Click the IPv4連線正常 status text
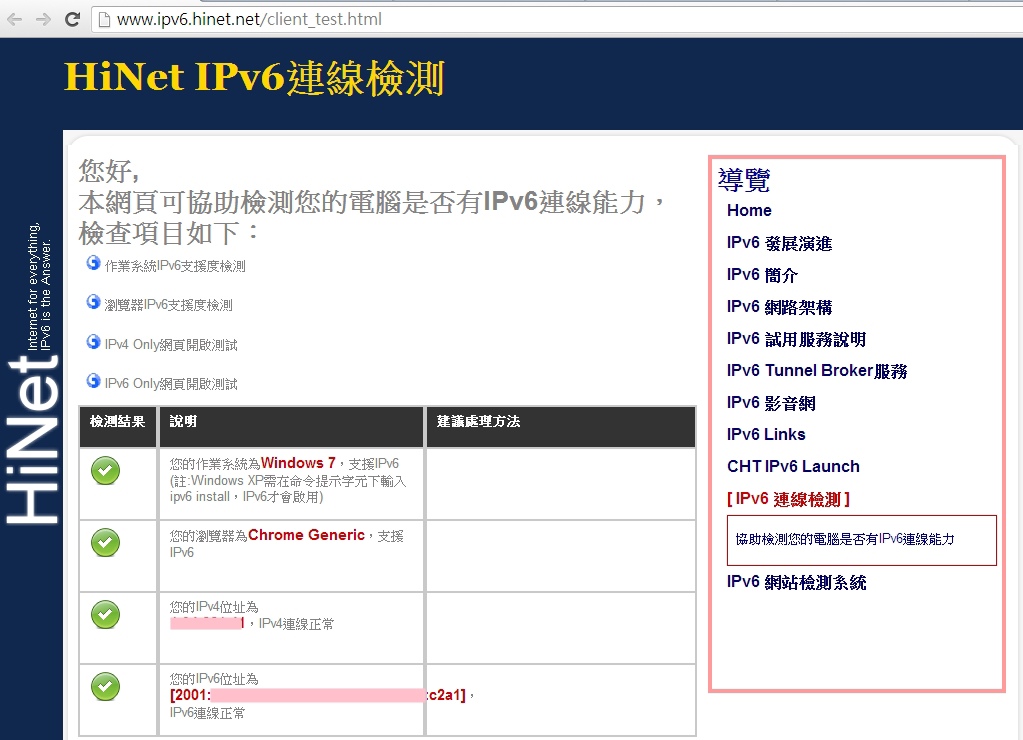 pos(296,624)
